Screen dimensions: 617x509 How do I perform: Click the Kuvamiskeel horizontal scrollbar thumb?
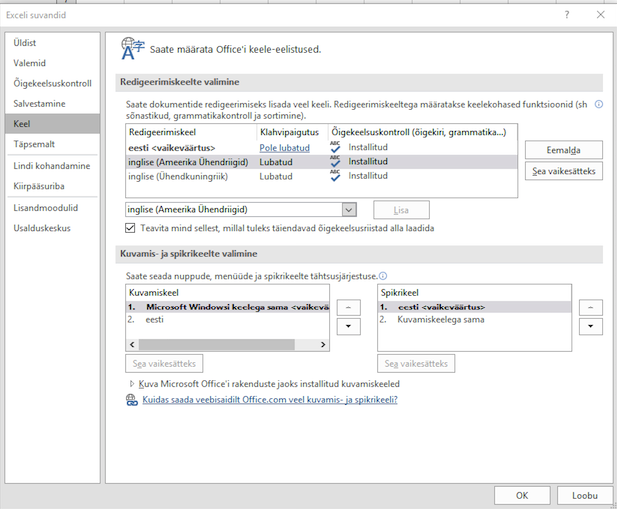tap(216, 345)
